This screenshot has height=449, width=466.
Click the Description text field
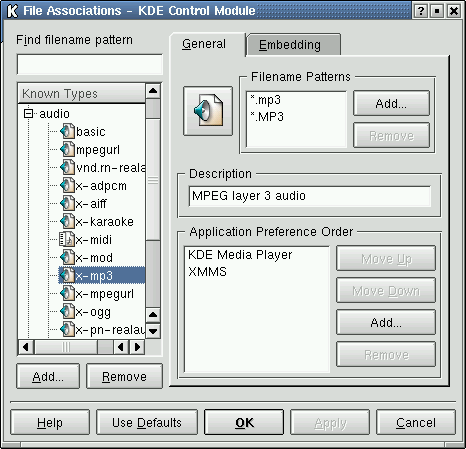310,196
